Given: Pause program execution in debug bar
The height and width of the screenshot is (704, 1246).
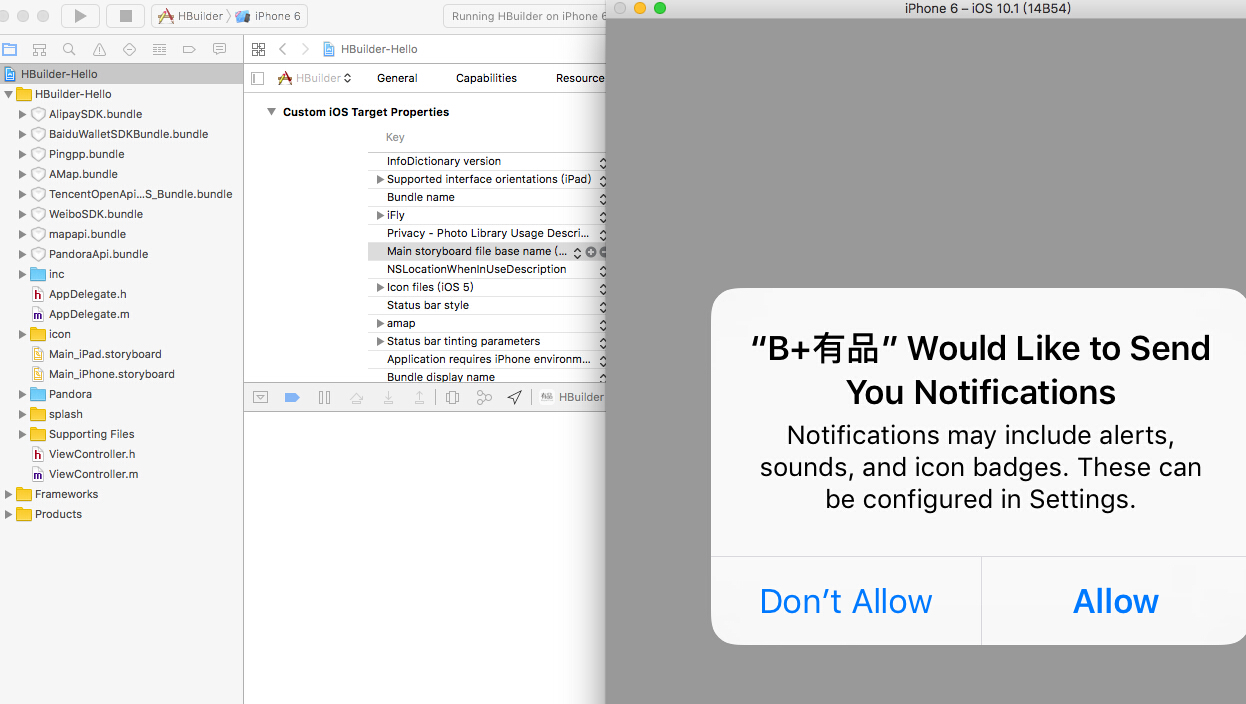Looking at the screenshot, I should (x=324, y=397).
